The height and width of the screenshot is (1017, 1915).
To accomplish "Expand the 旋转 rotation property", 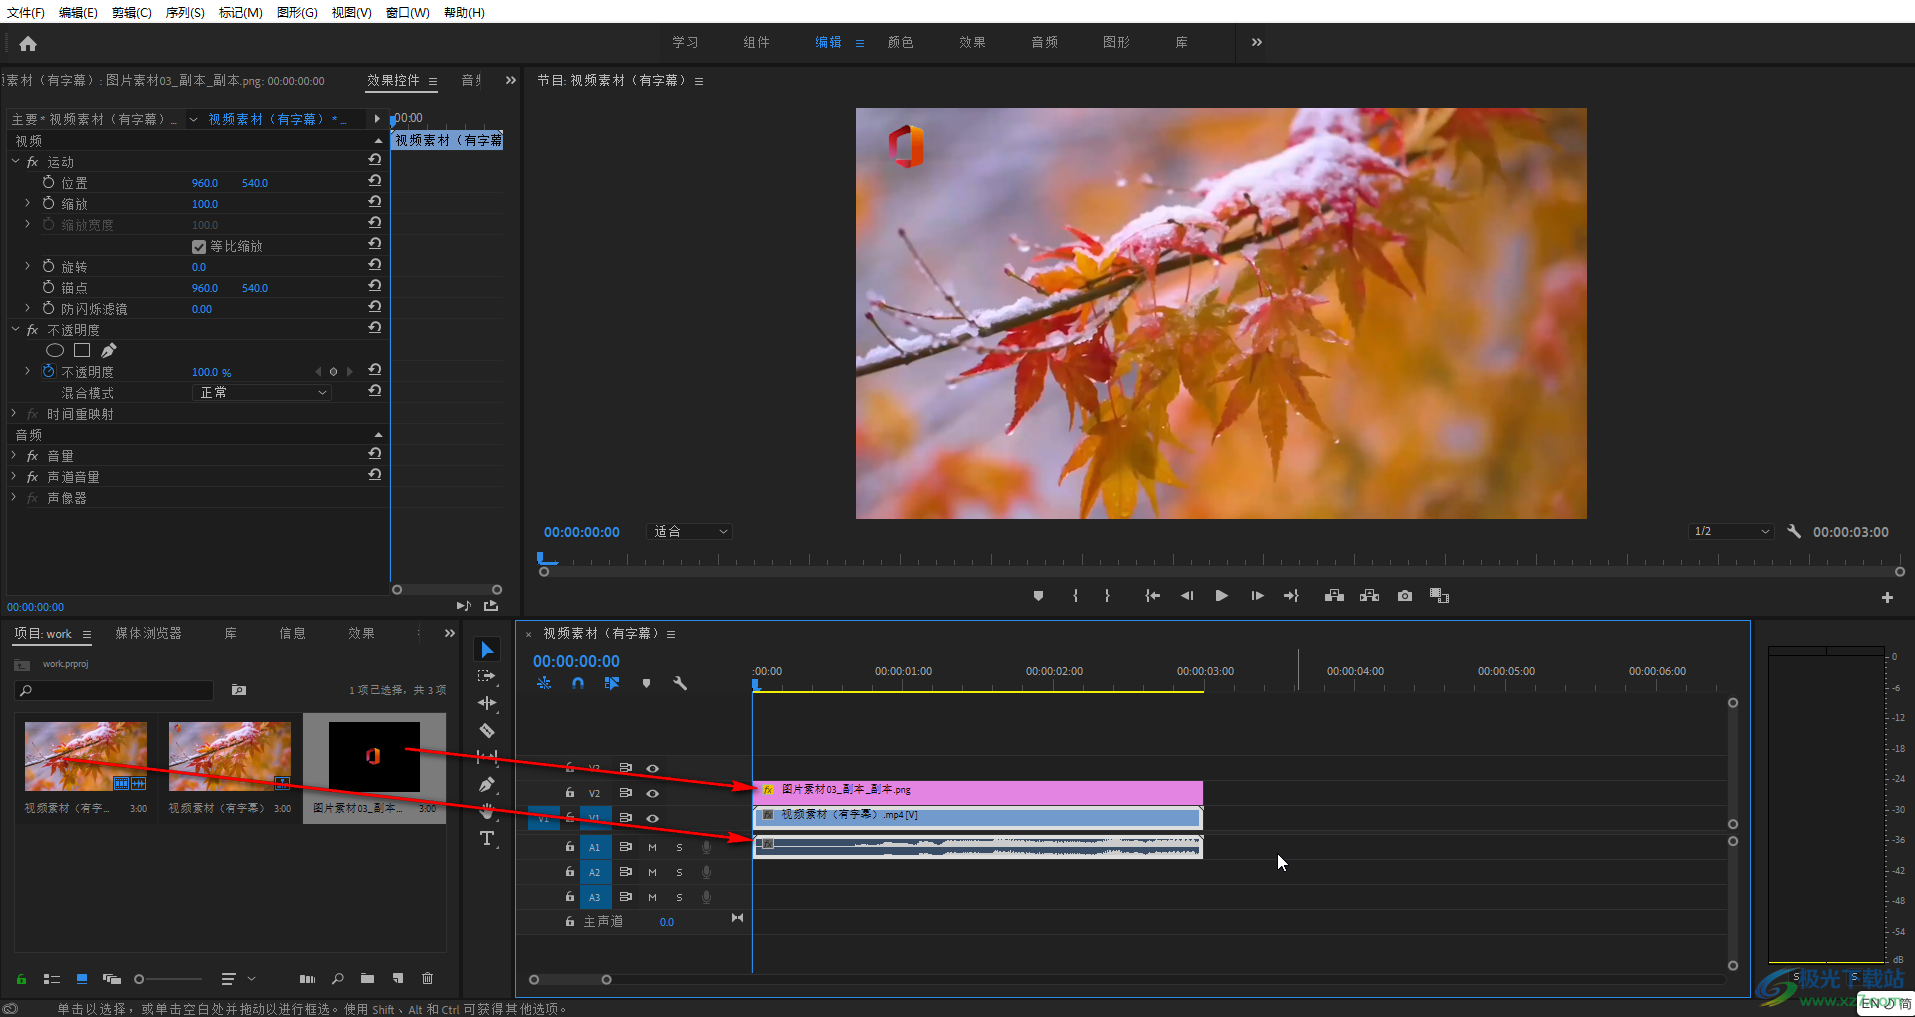I will (27, 266).
